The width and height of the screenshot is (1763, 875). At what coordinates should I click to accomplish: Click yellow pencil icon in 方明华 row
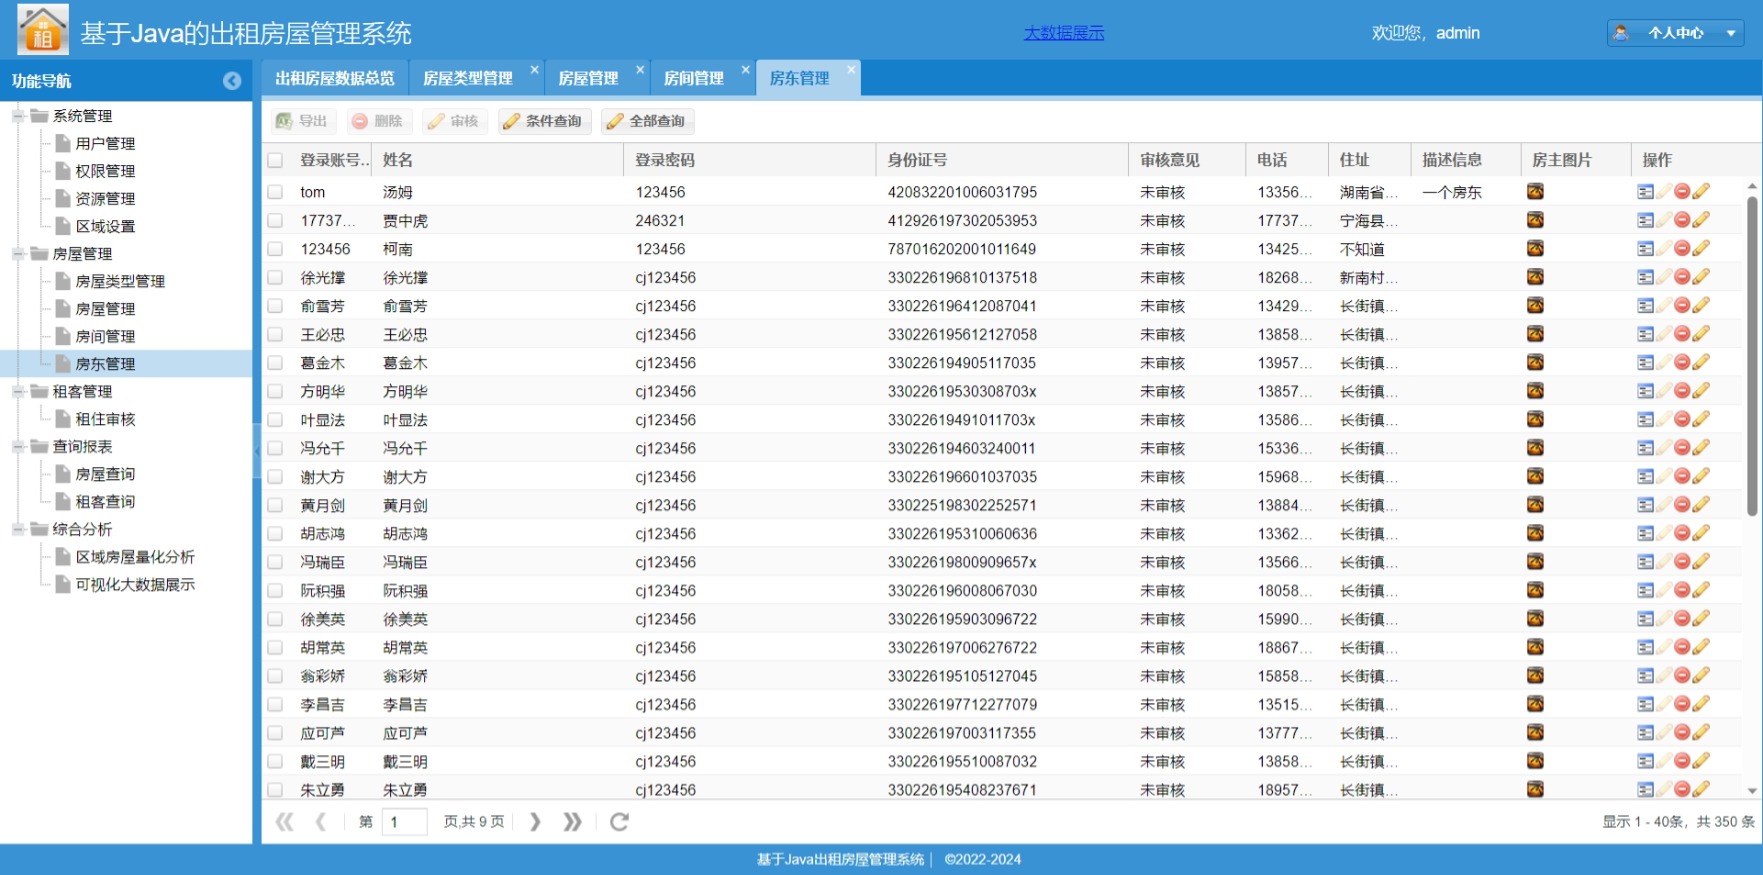coord(1701,391)
